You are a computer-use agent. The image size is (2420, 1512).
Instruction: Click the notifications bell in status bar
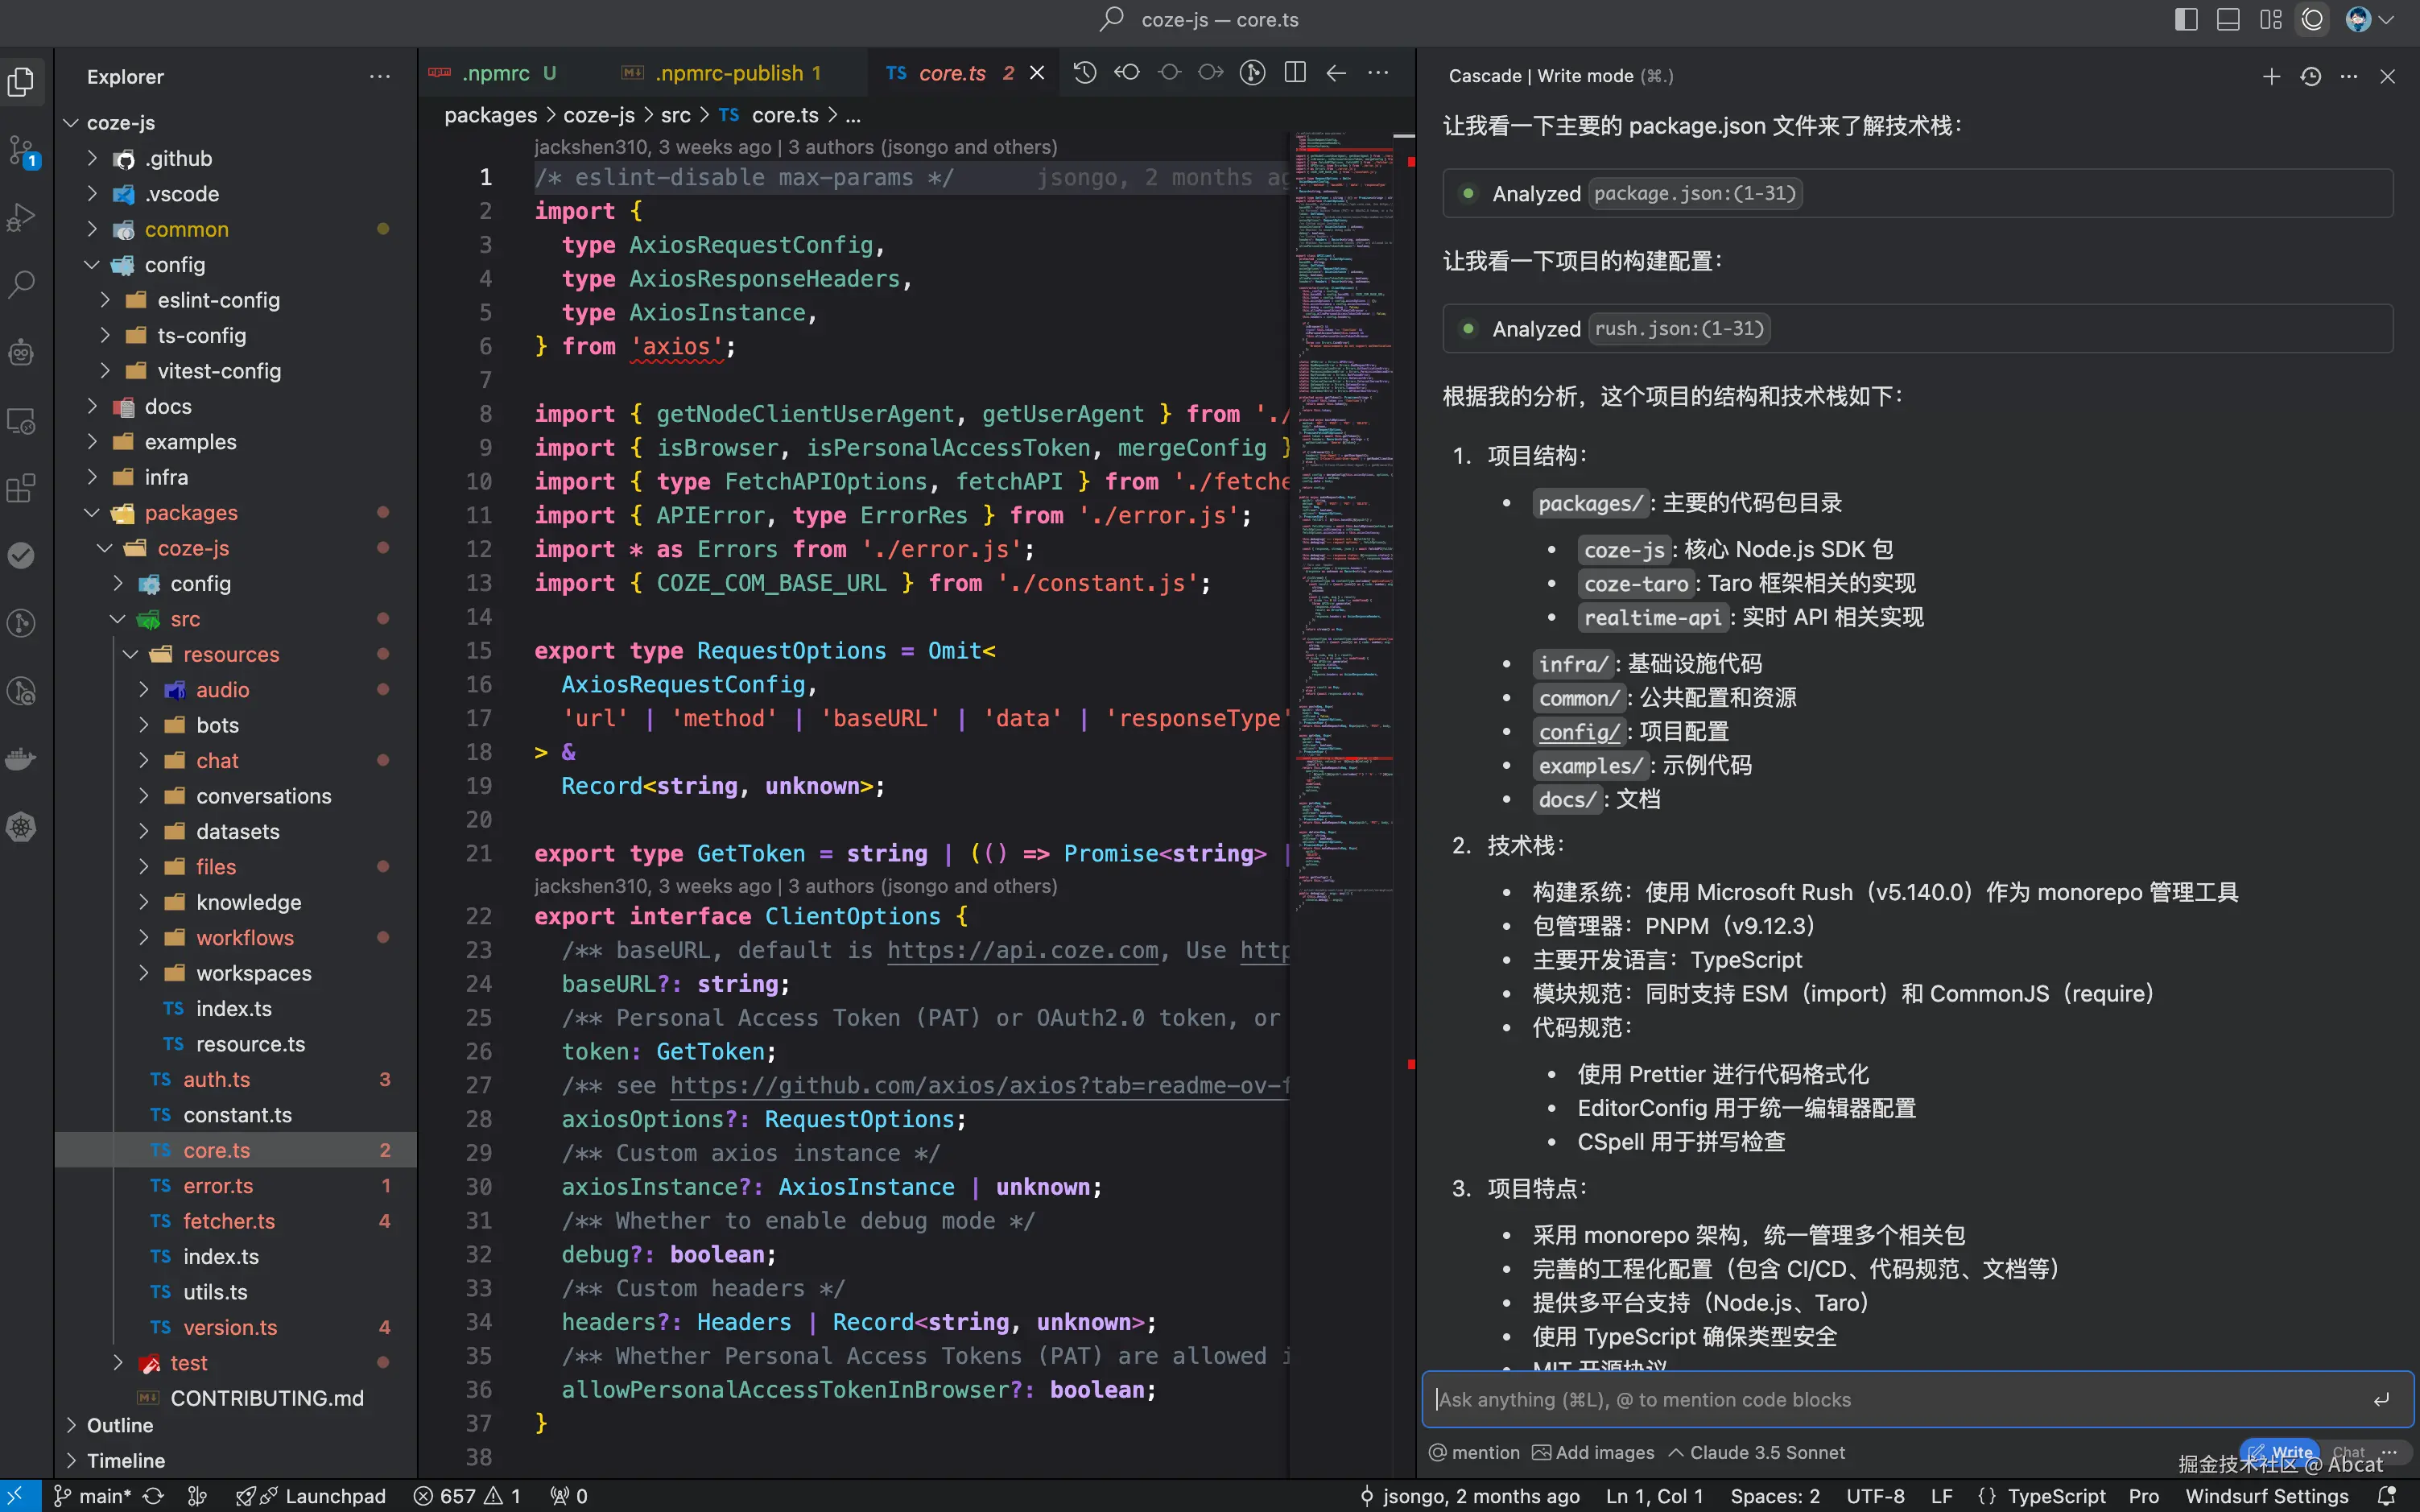[2386, 1496]
